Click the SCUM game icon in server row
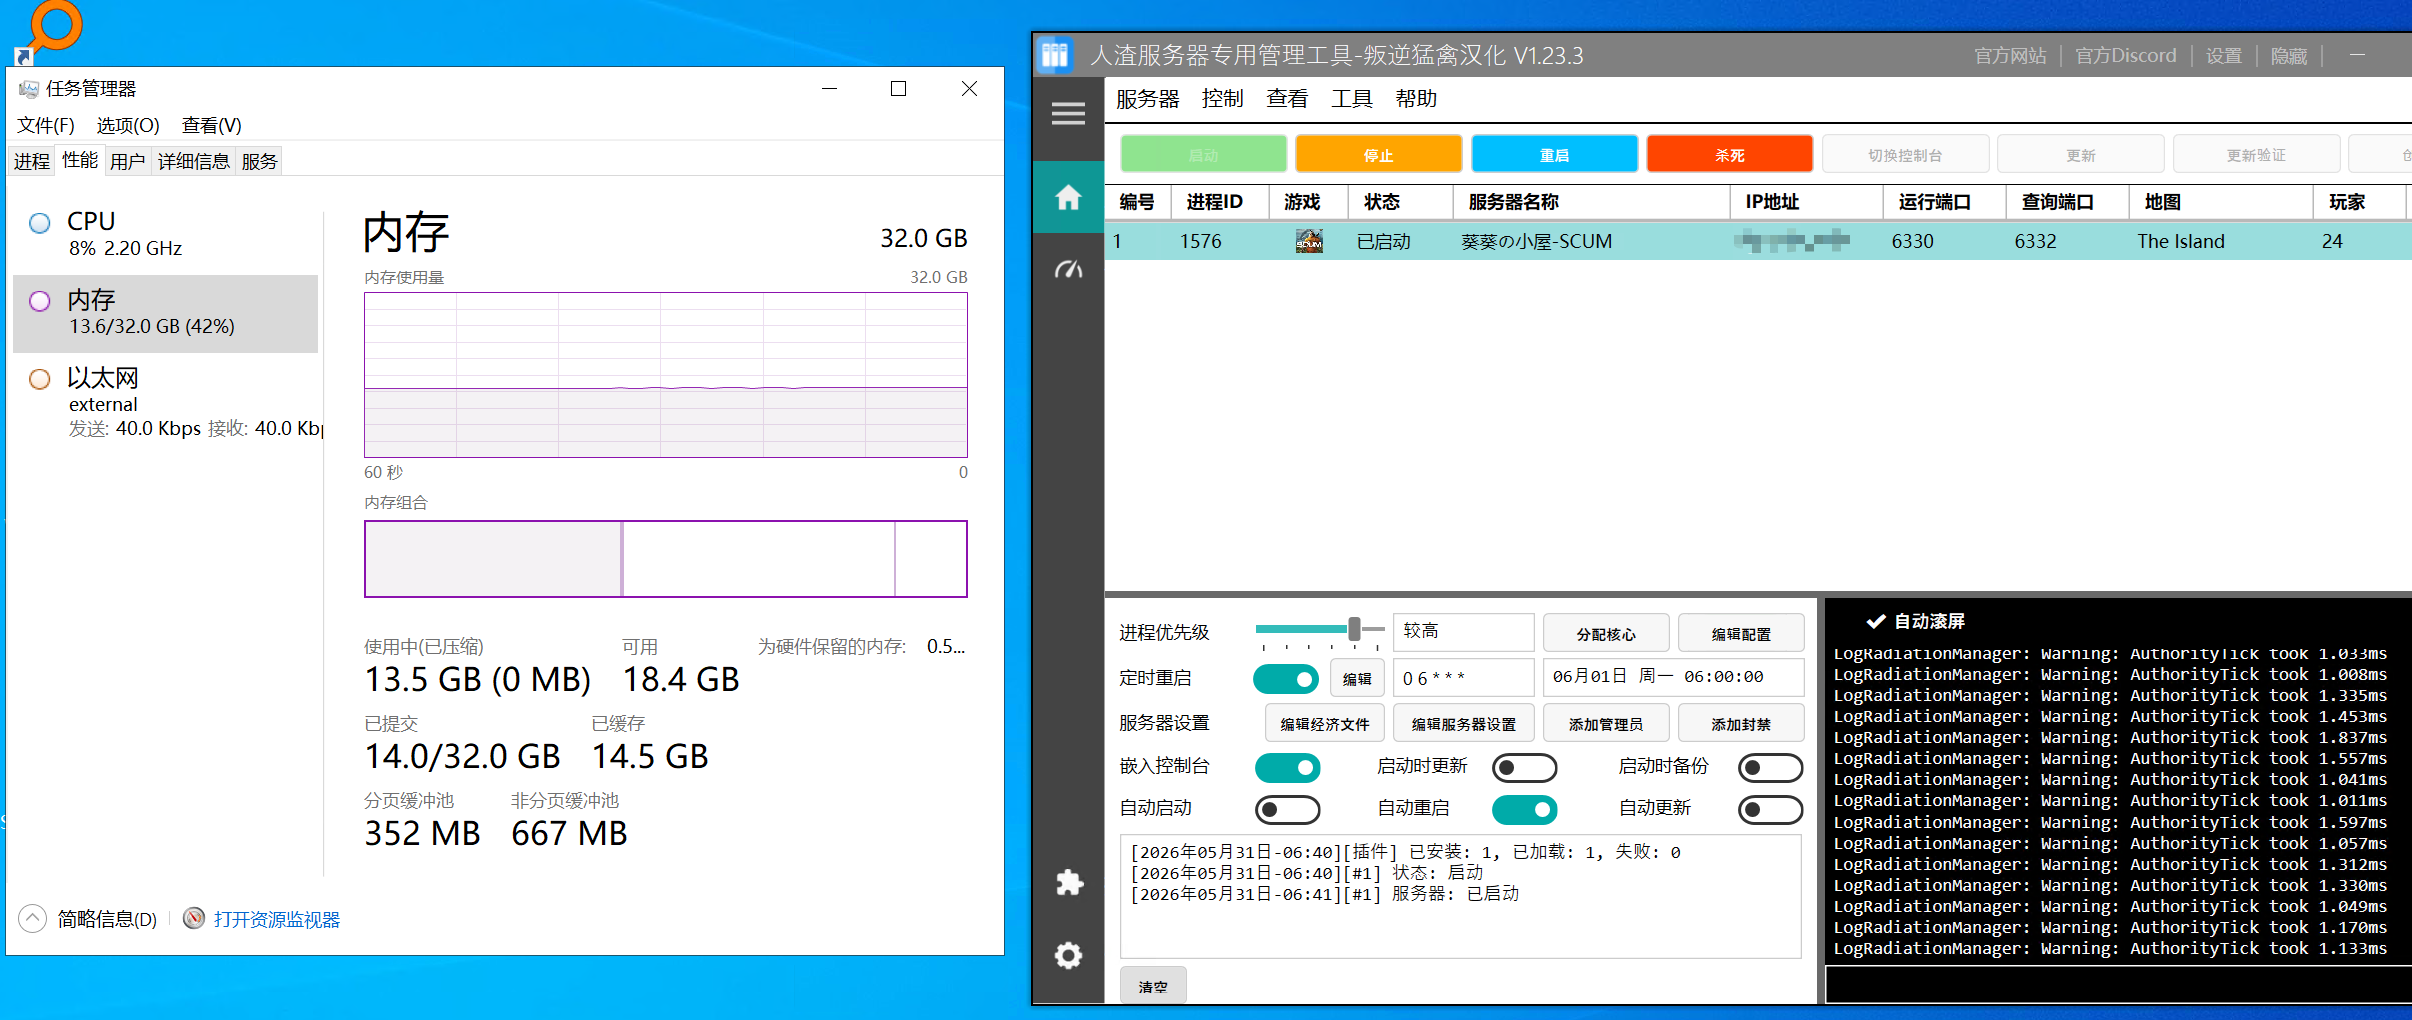2412x1020 pixels. pyautogui.click(x=1309, y=241)
